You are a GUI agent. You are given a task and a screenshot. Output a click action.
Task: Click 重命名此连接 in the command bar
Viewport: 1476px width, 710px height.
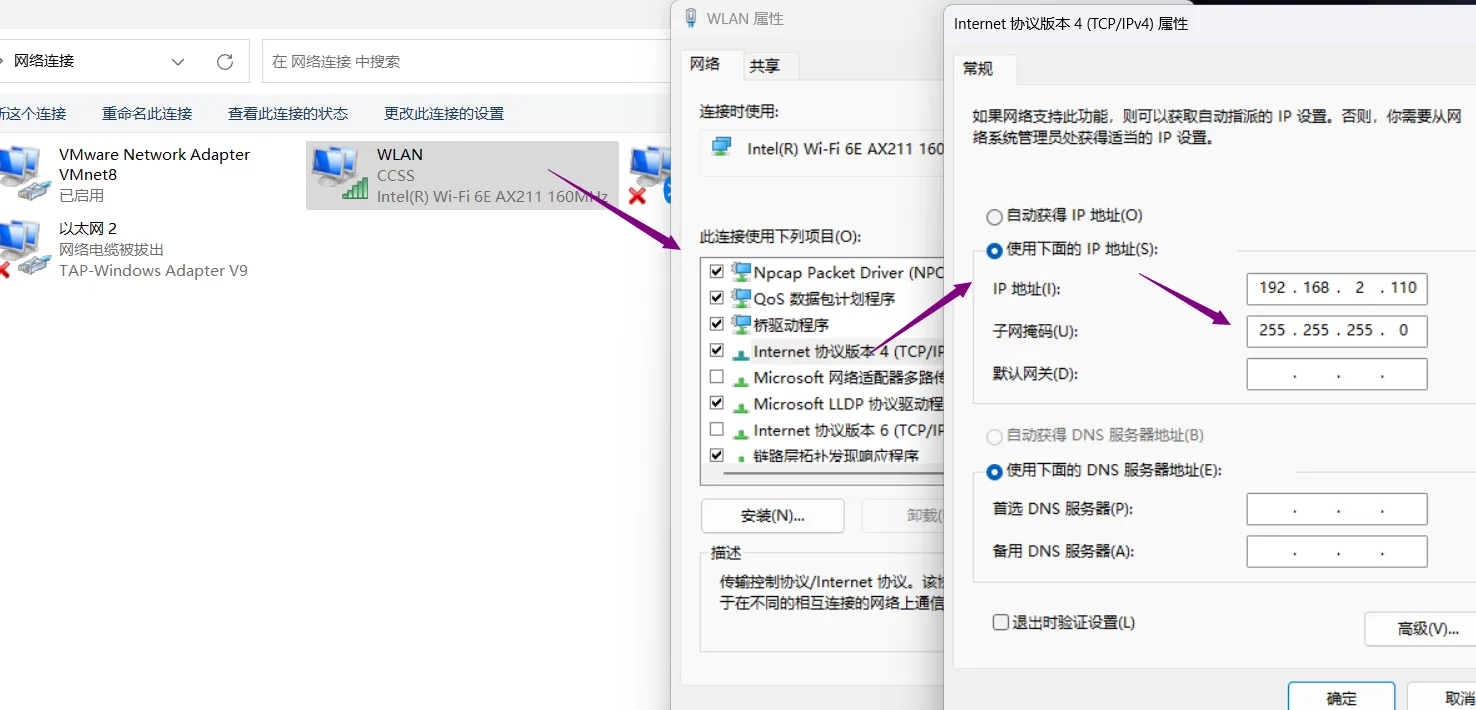tap(147, 114)
